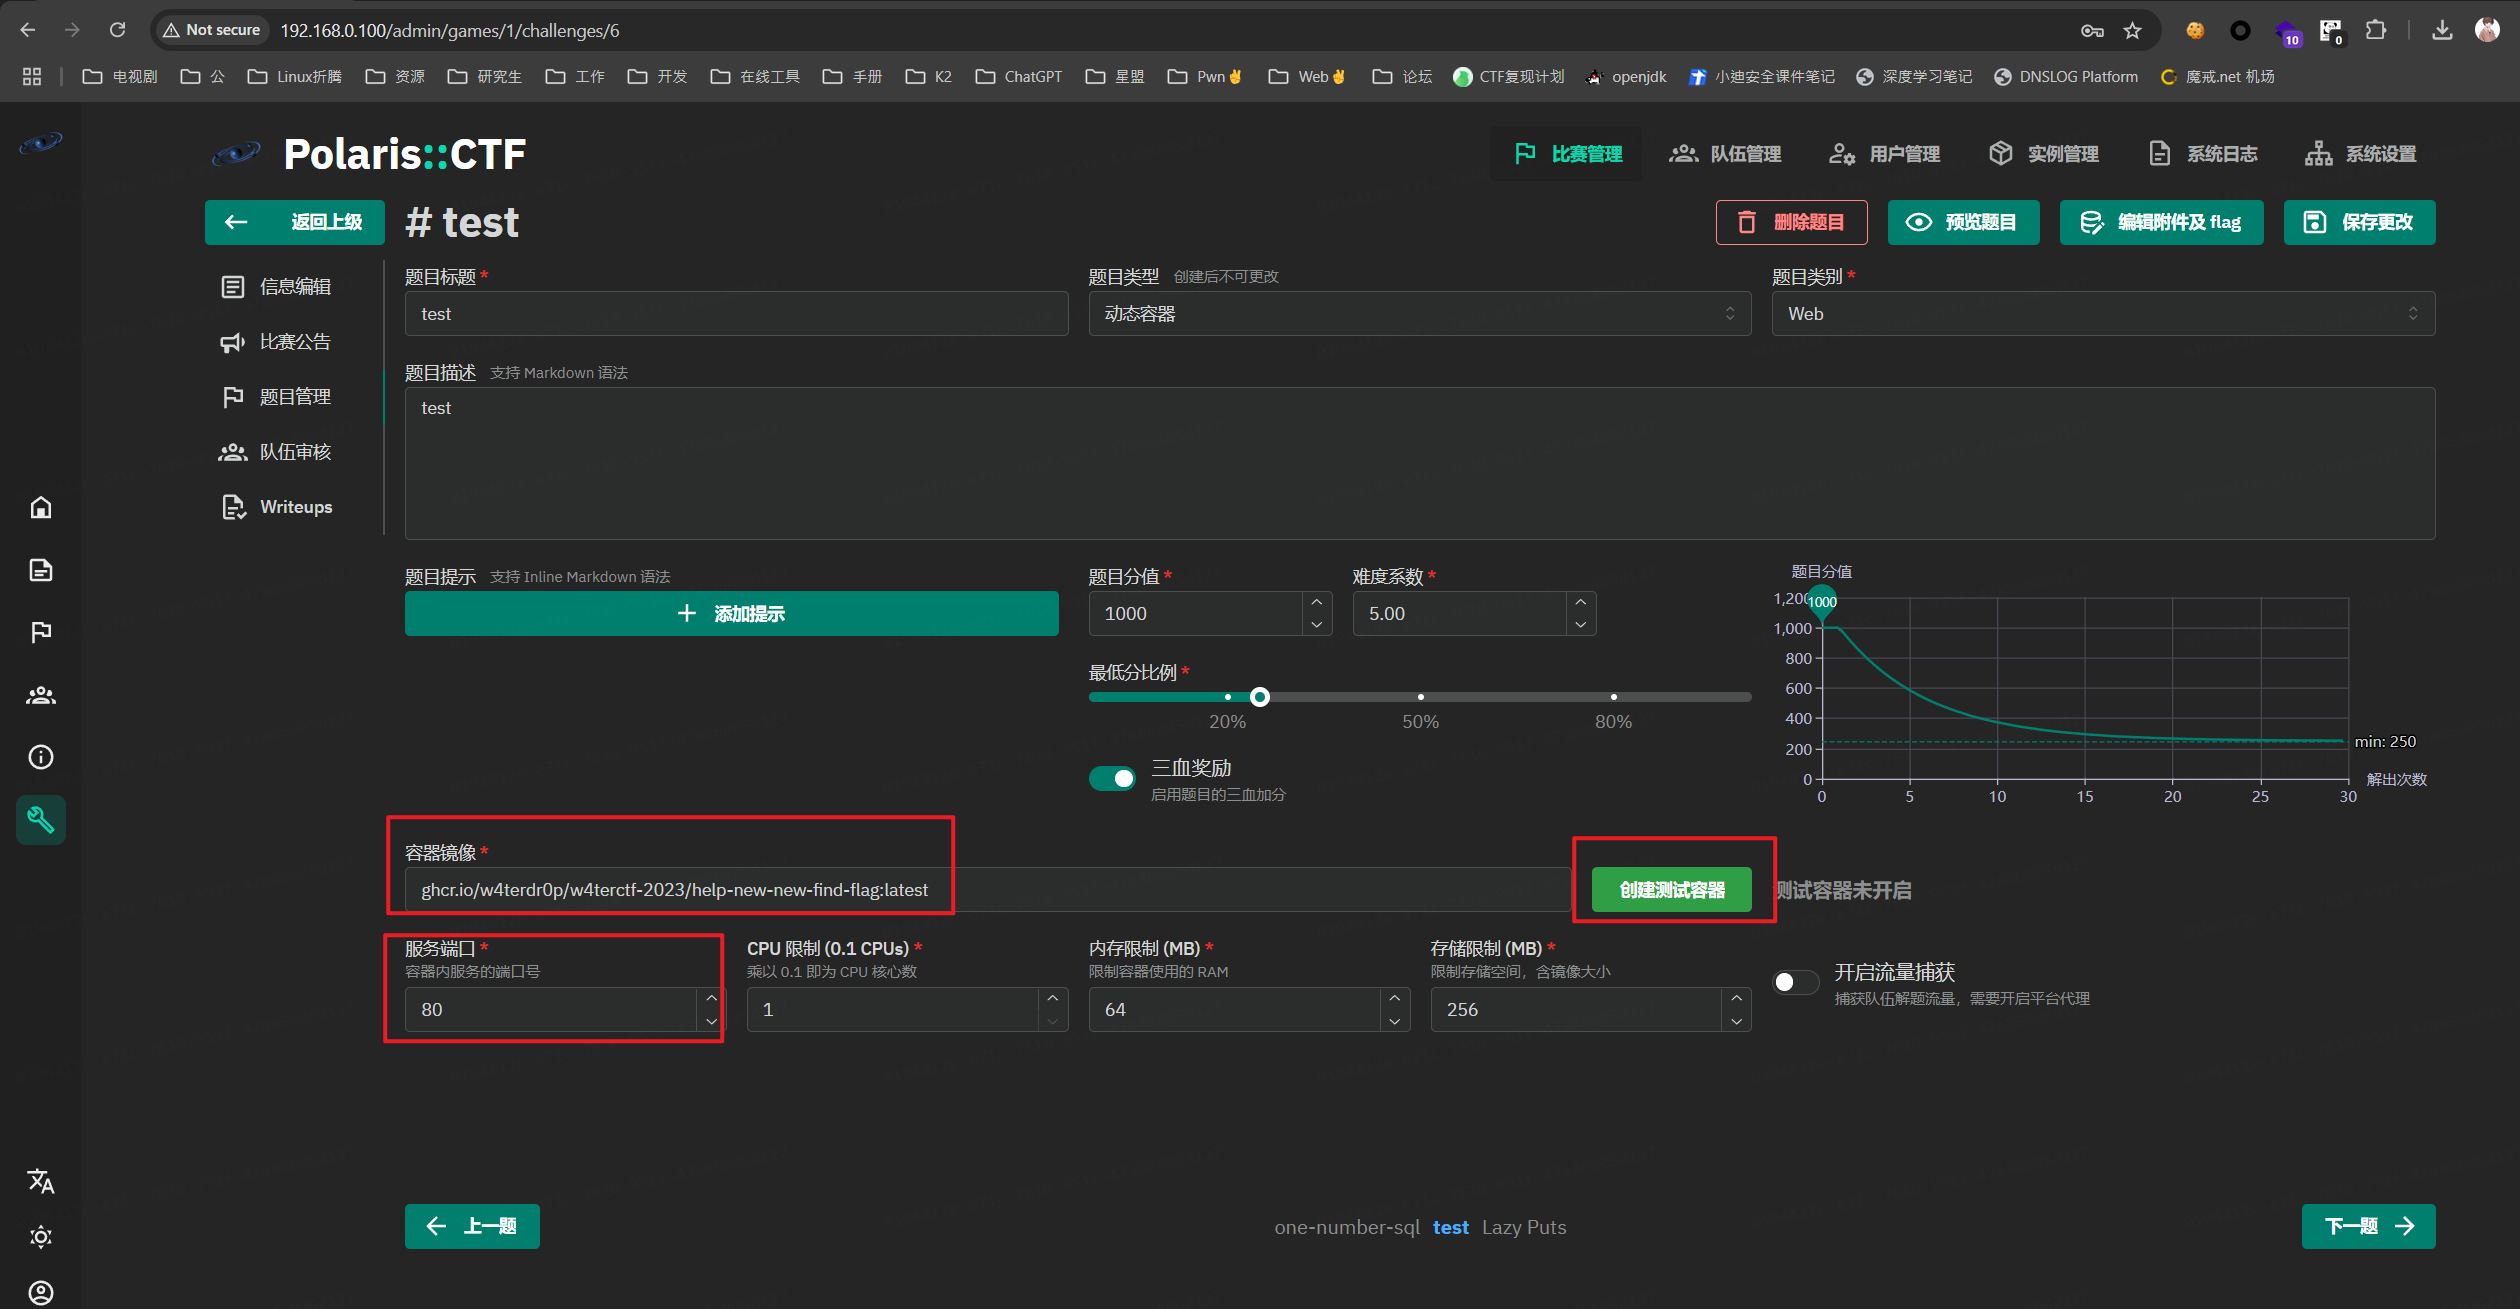Bookmark this page with star icon
Image resolution: width=2520 pixels, height=1309 pixels.
[x=2133, y=31]
